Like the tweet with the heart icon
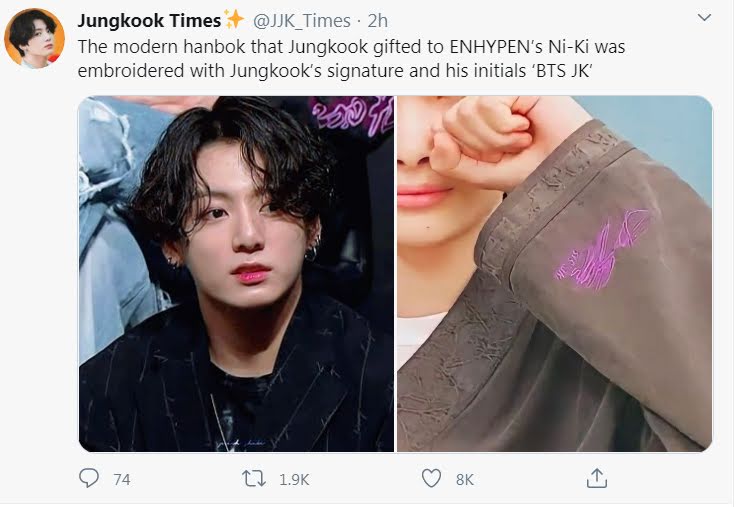Viewport: 737px width, 507px height. point(431,478)
